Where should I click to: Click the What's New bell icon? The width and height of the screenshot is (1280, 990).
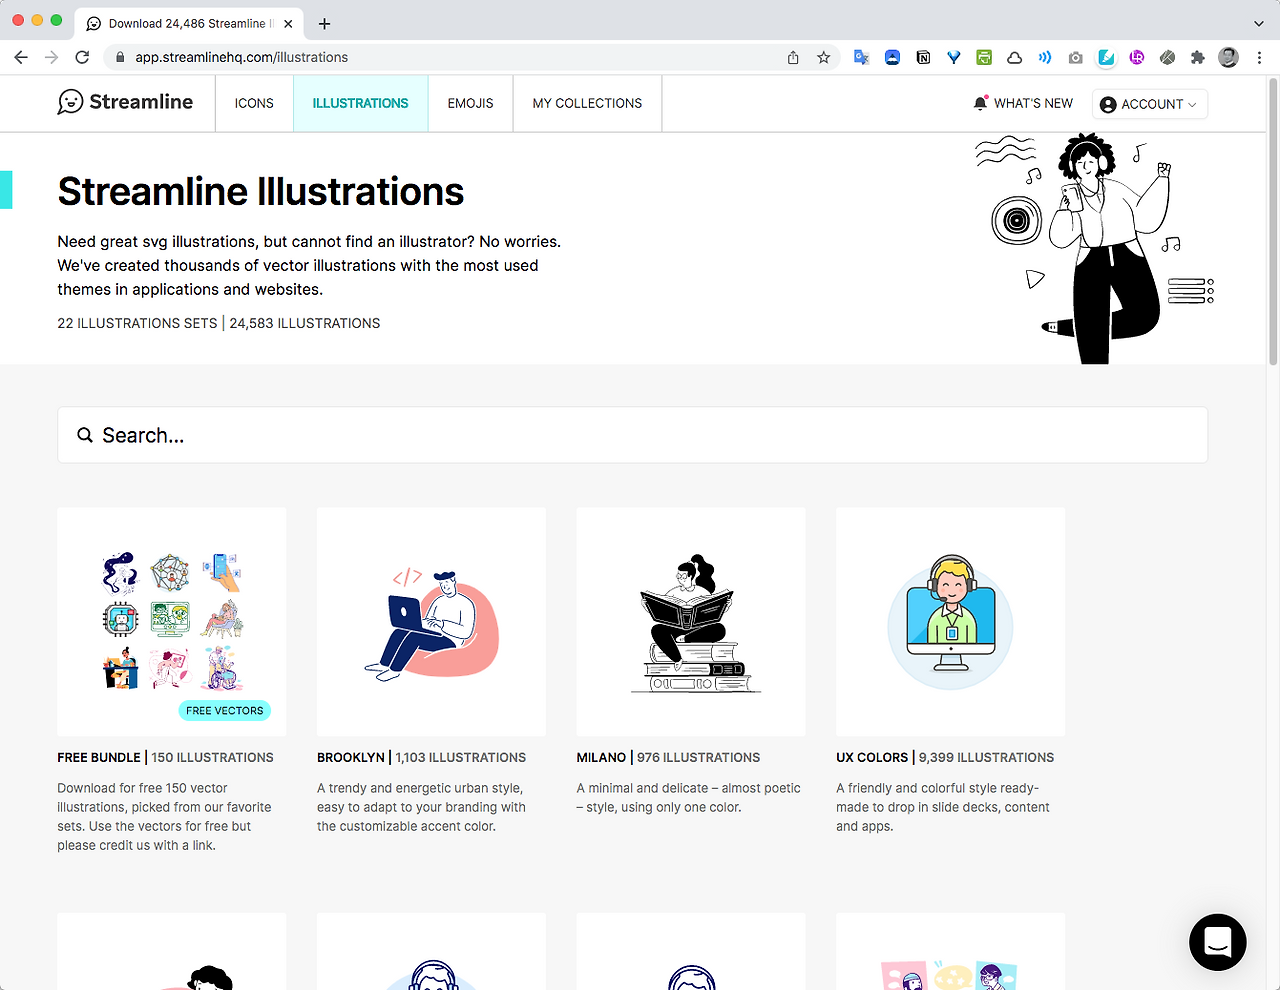click(980, 103)
